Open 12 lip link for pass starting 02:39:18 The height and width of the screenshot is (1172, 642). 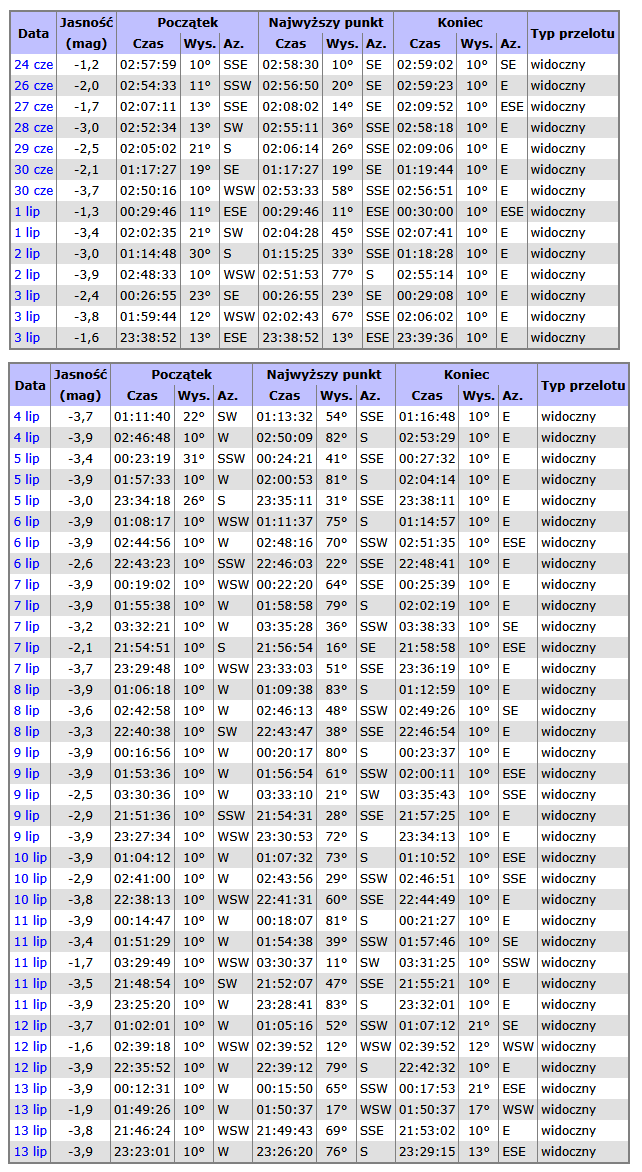tap(30, 1046)
